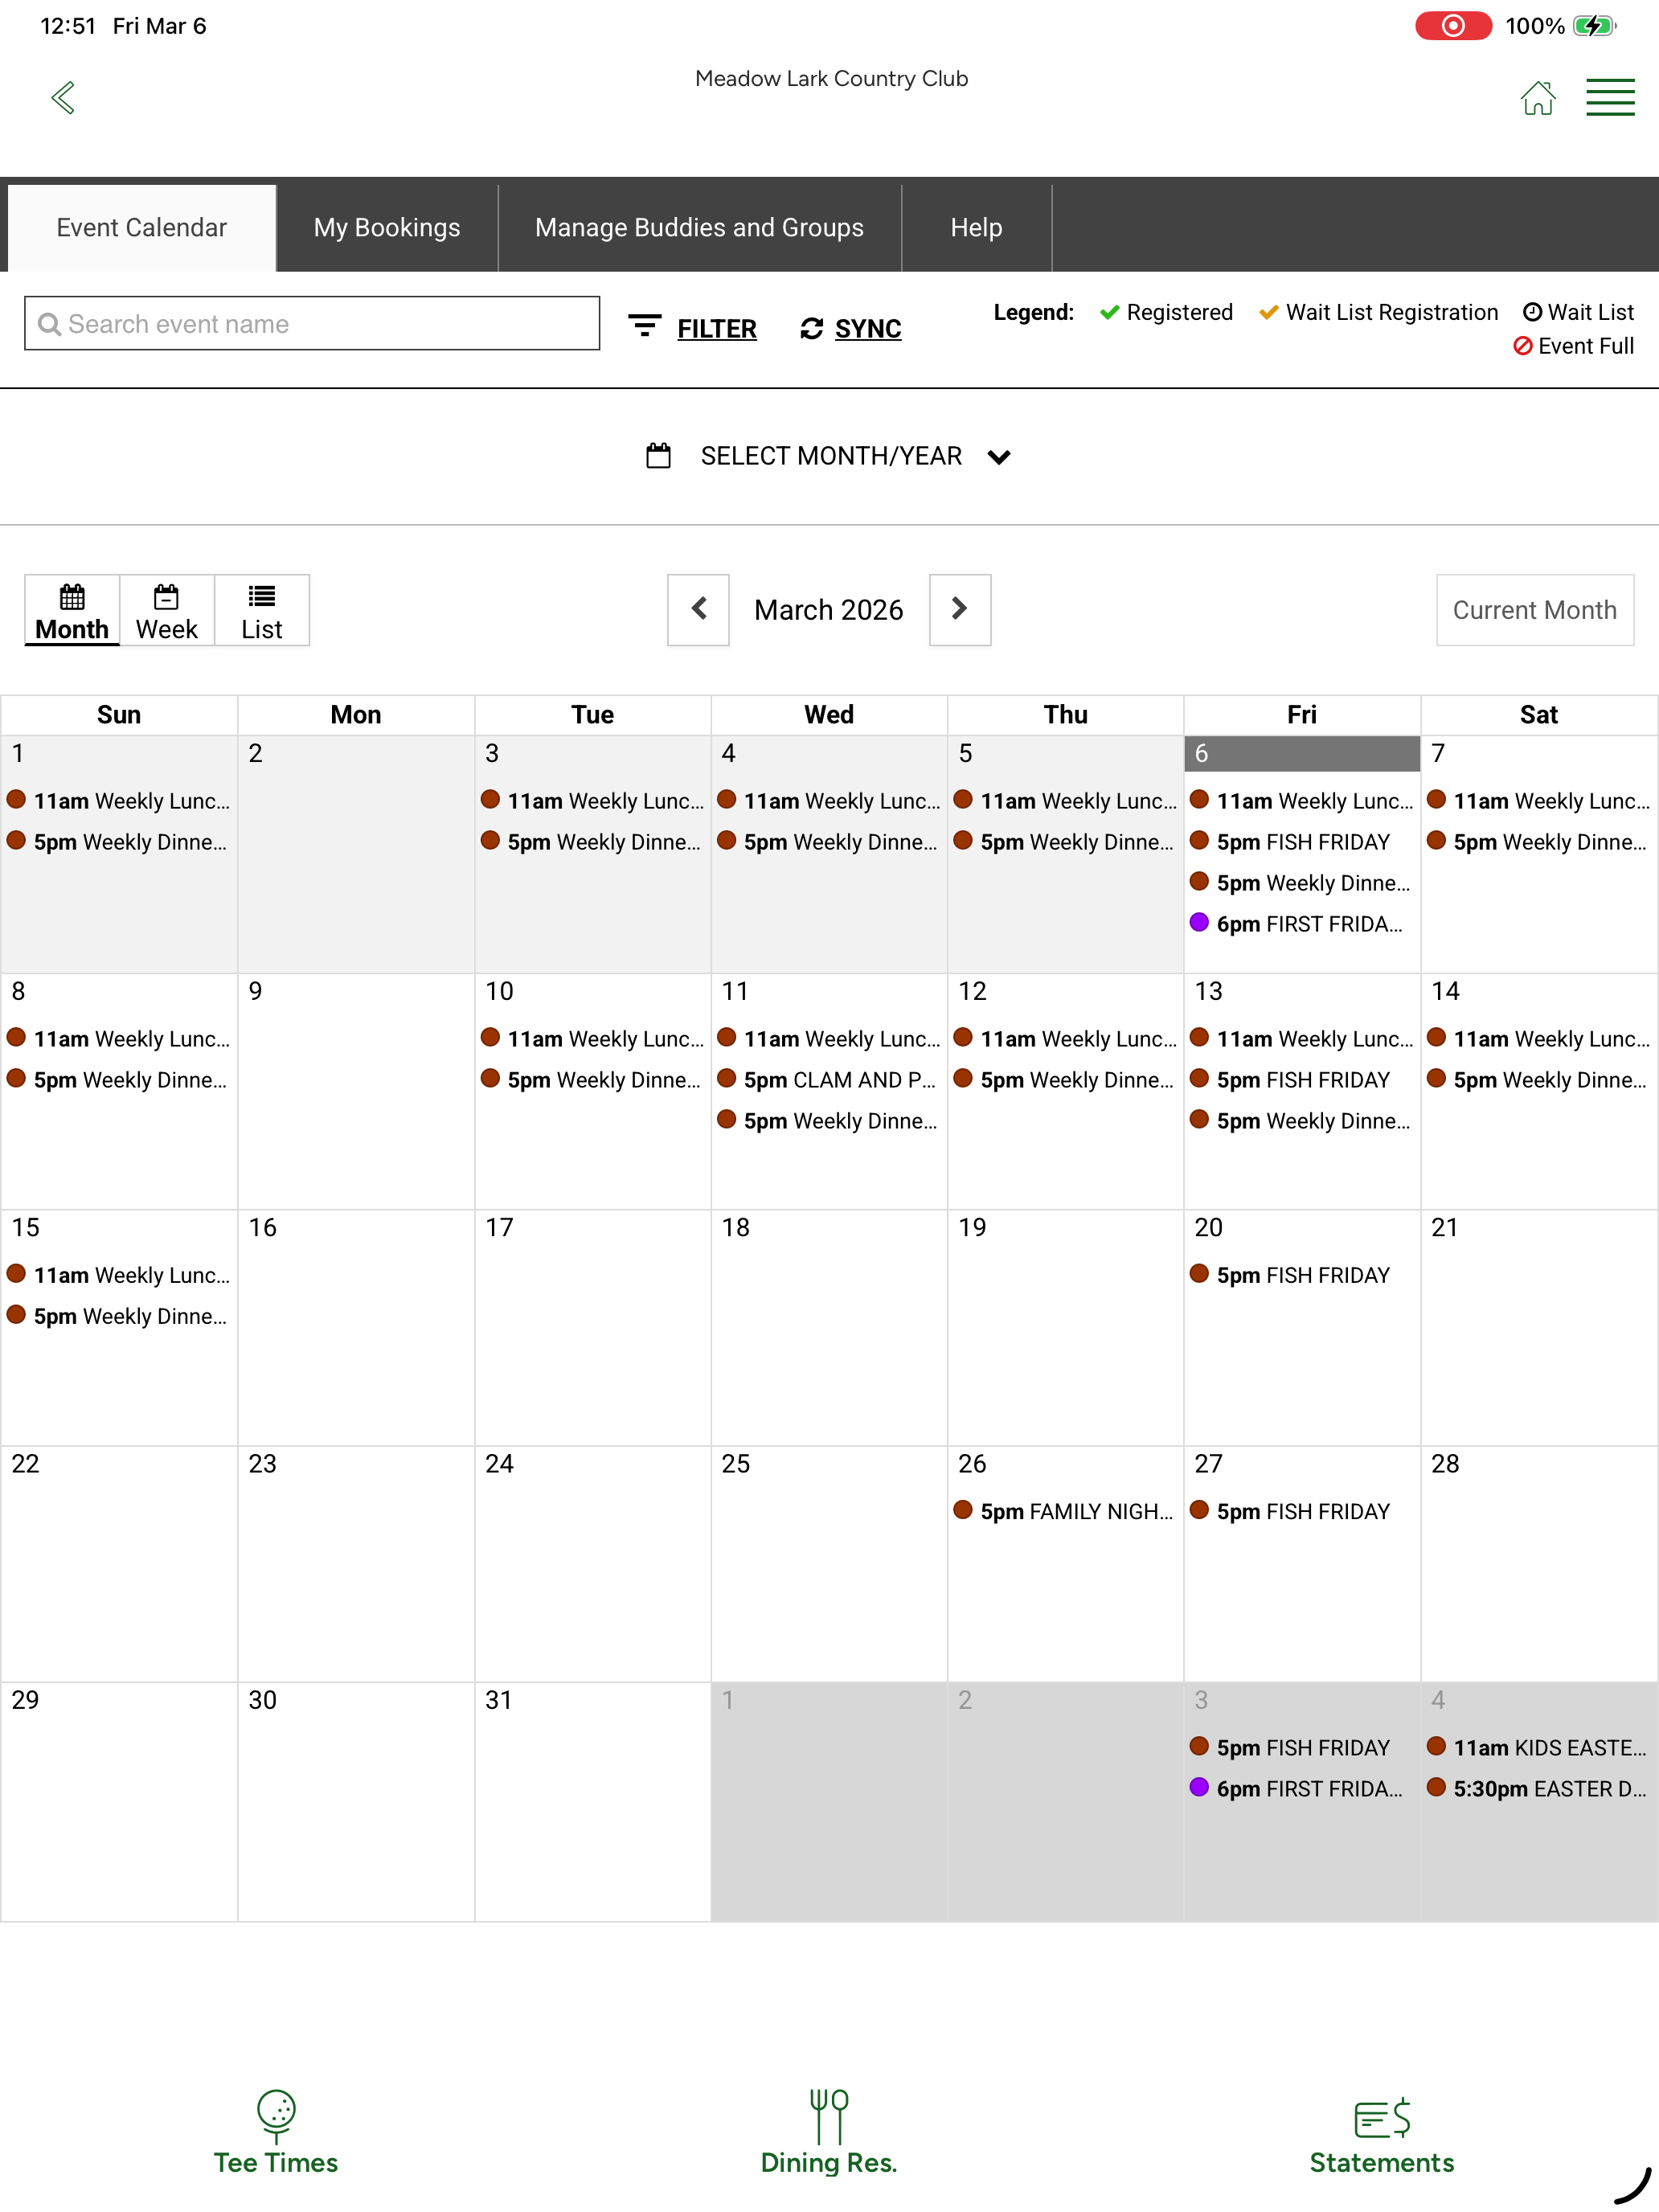
Task: Open 11am Weekly Lunch on Thursday March 12
Action: point(1065,1039)
